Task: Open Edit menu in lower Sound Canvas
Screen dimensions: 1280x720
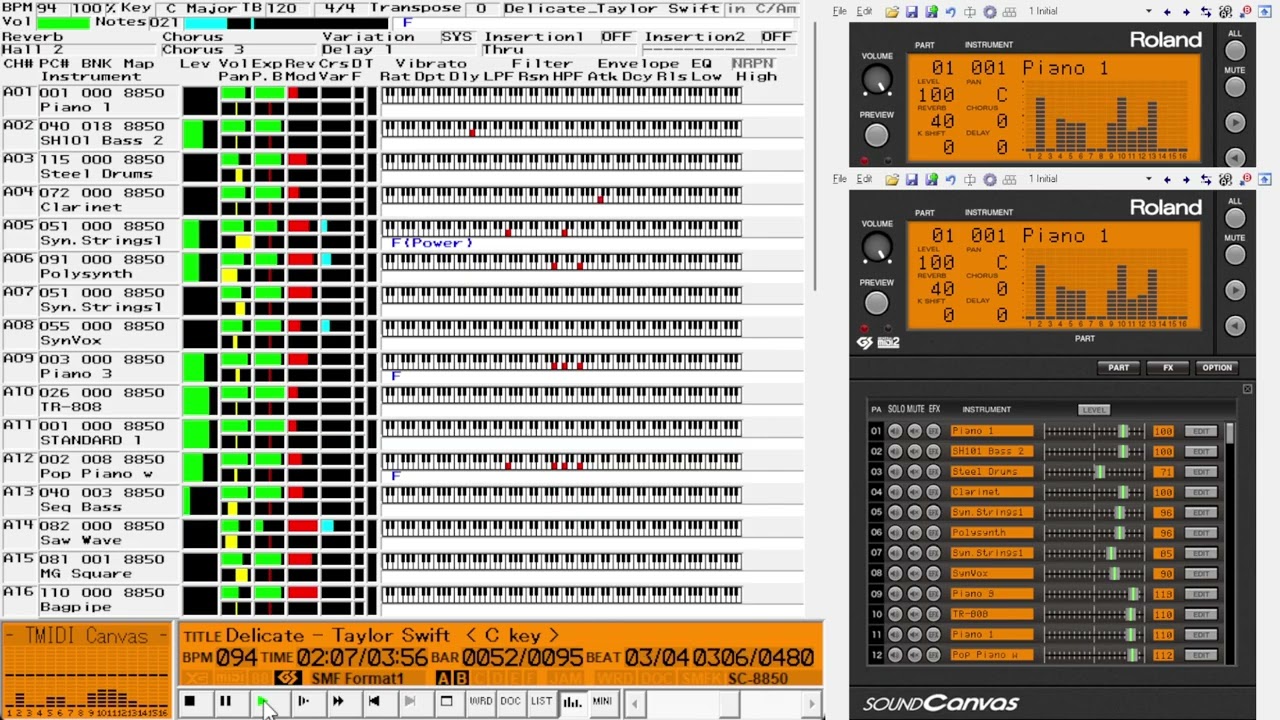Action: point(864,179)
